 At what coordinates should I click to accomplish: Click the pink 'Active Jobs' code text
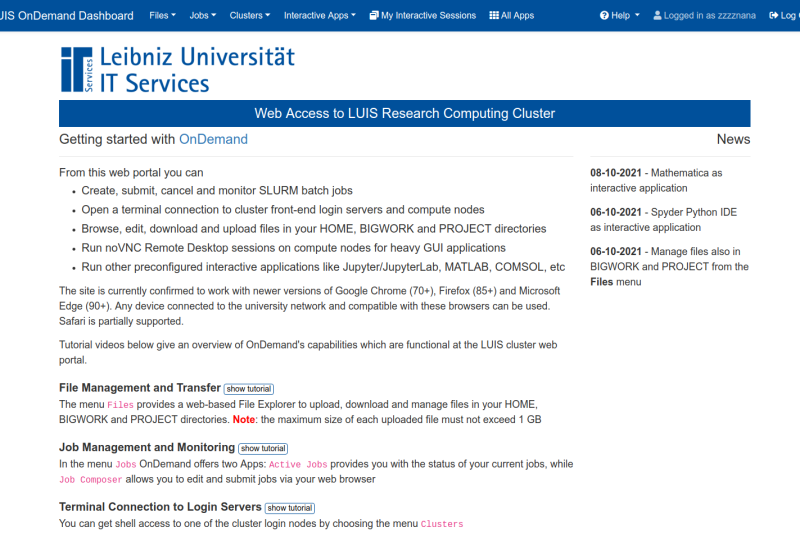pyautogui.click(x=298, y=465)
